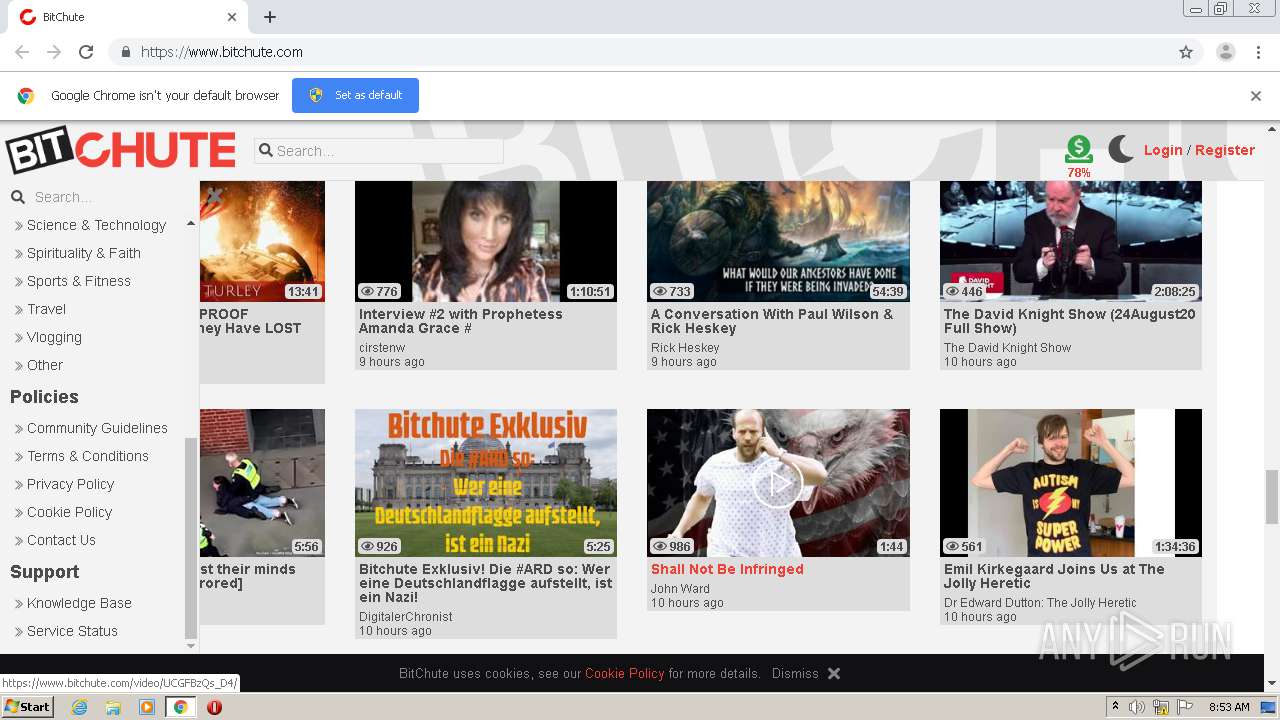Click the browser address bar
Screen dimensions: 1280x720
tap(640, 52)
